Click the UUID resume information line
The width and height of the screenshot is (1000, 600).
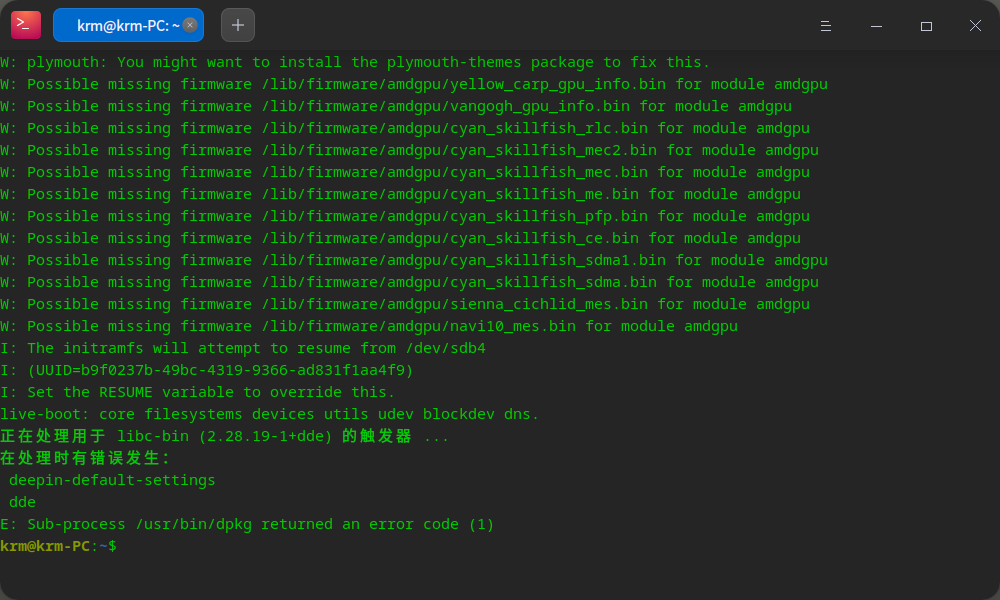tap(206, 370)
